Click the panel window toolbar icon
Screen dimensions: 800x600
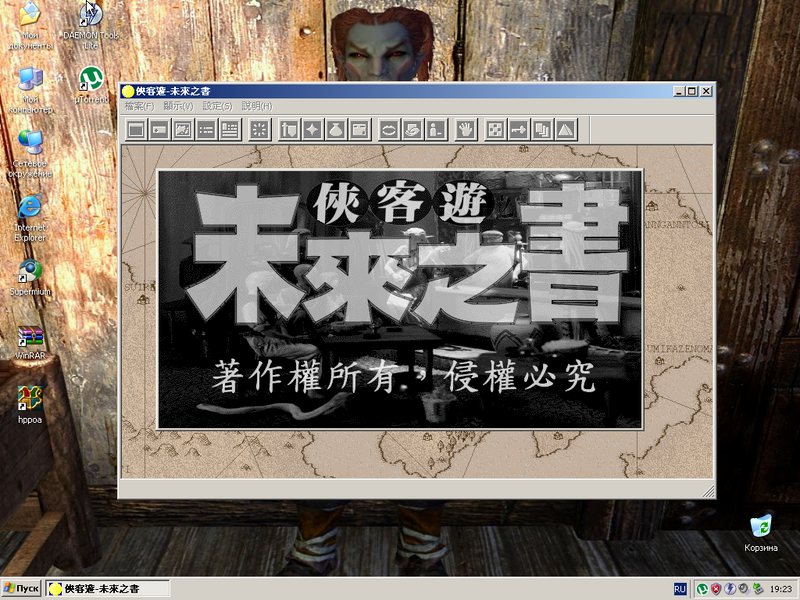point(360,130)
